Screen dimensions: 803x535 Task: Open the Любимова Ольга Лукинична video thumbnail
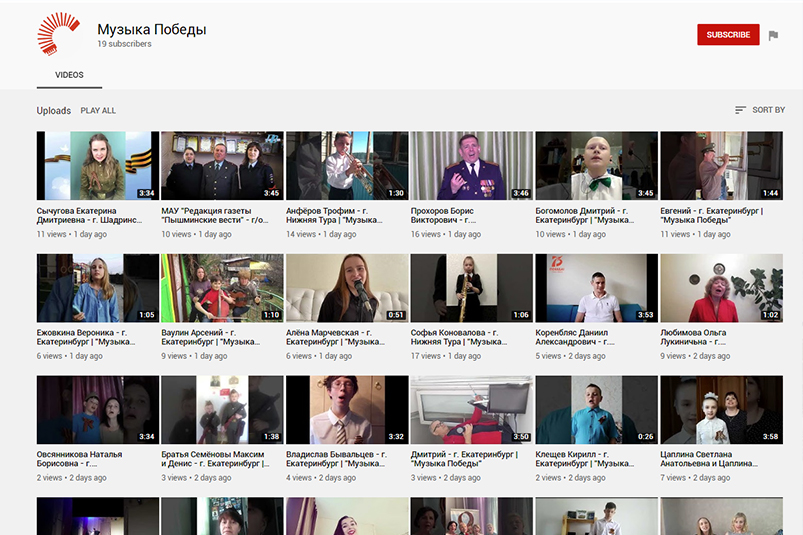[721, 288]
